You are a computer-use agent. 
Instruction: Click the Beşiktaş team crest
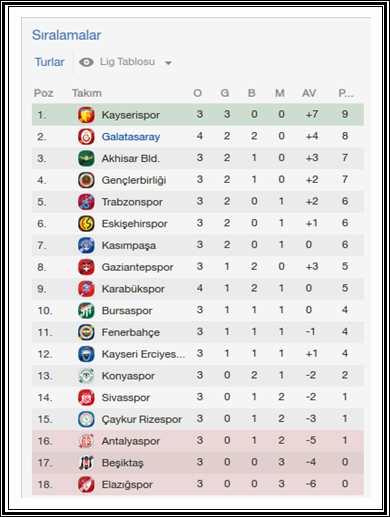point(86,463)
